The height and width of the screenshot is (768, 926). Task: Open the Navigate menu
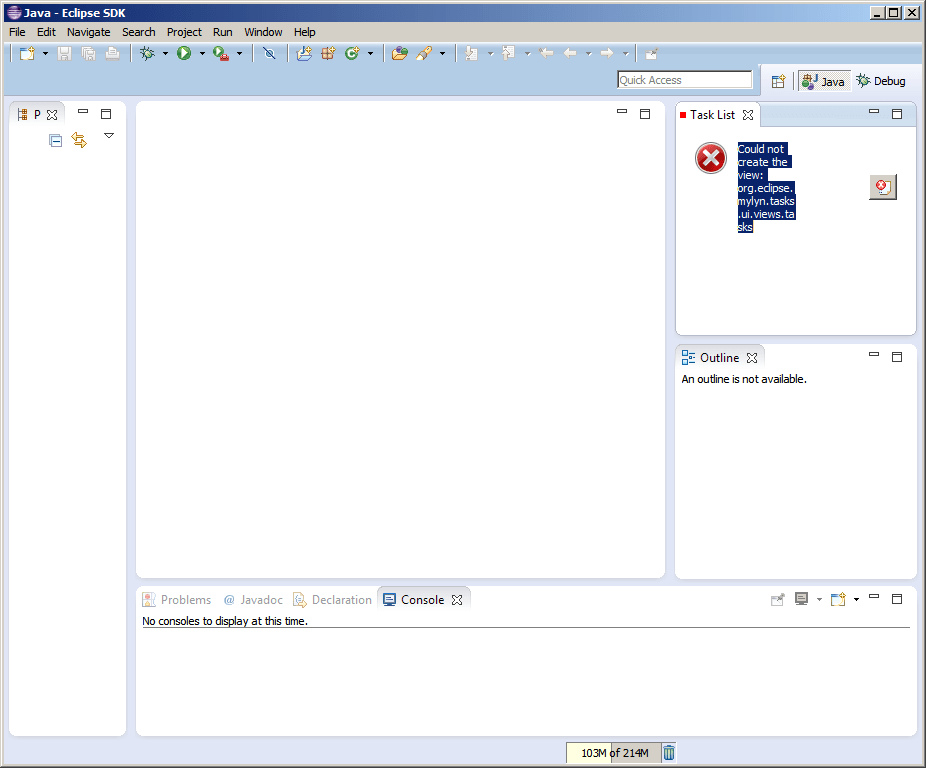[x=89, y=32]
